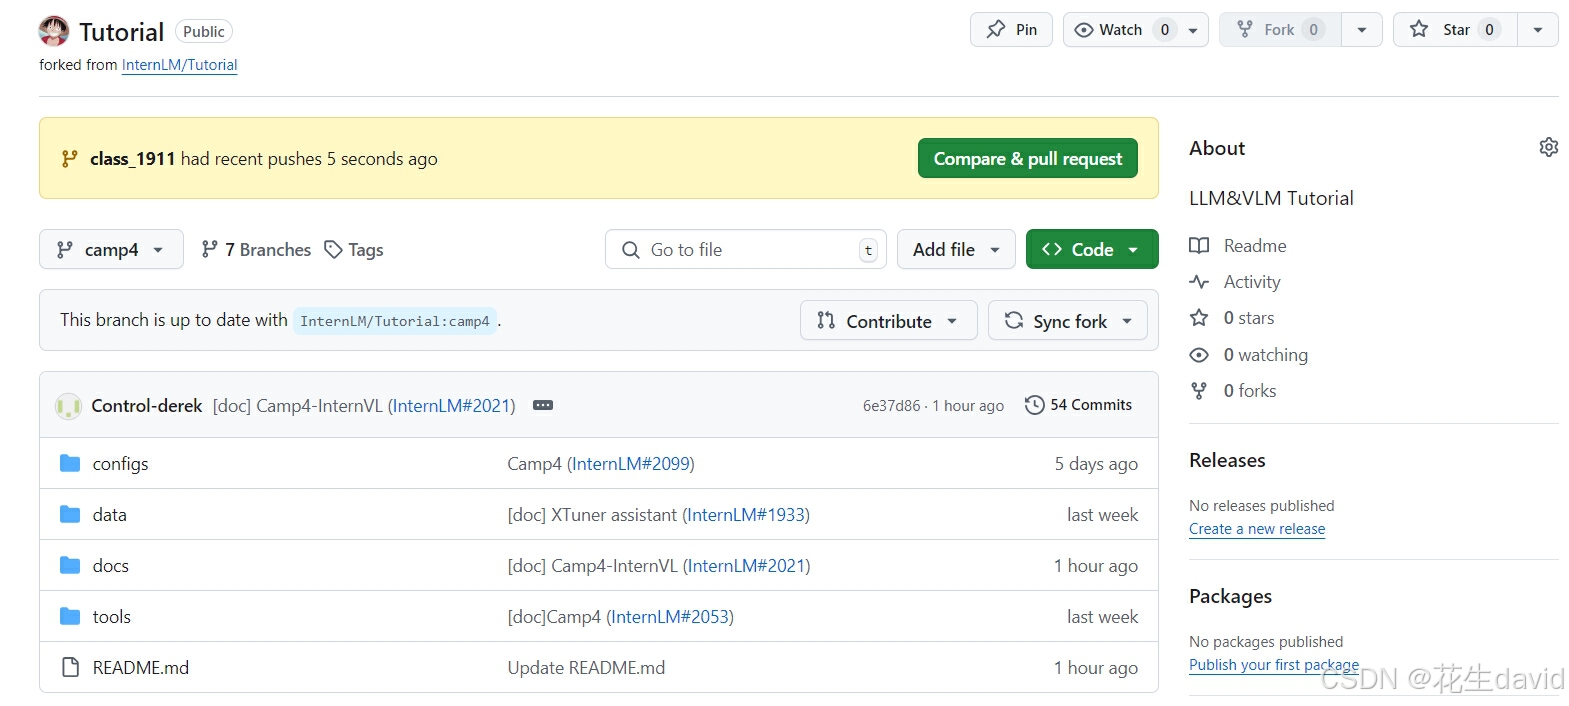Click the eye icon beside 0 watching

[1199, 355]
